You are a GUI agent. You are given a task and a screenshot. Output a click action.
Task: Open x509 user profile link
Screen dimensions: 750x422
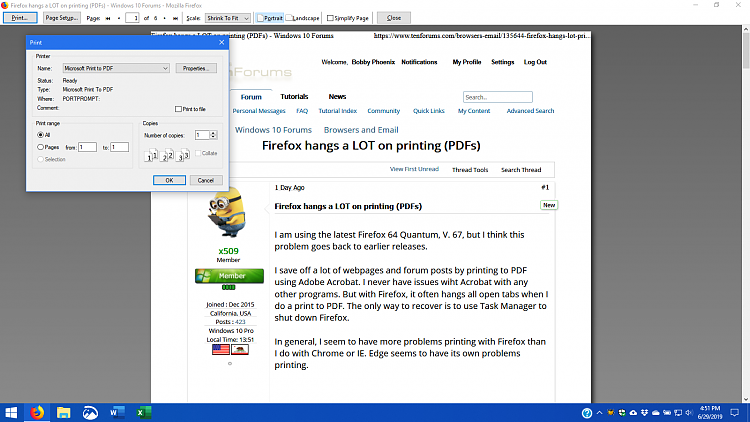(x=228, y=251)
